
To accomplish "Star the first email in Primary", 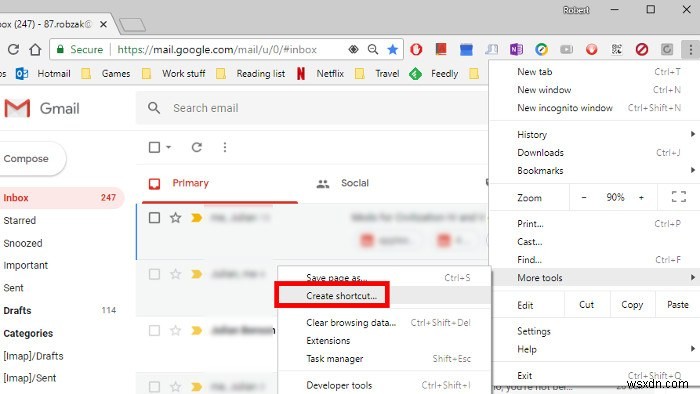I will (x=175, y=218).
